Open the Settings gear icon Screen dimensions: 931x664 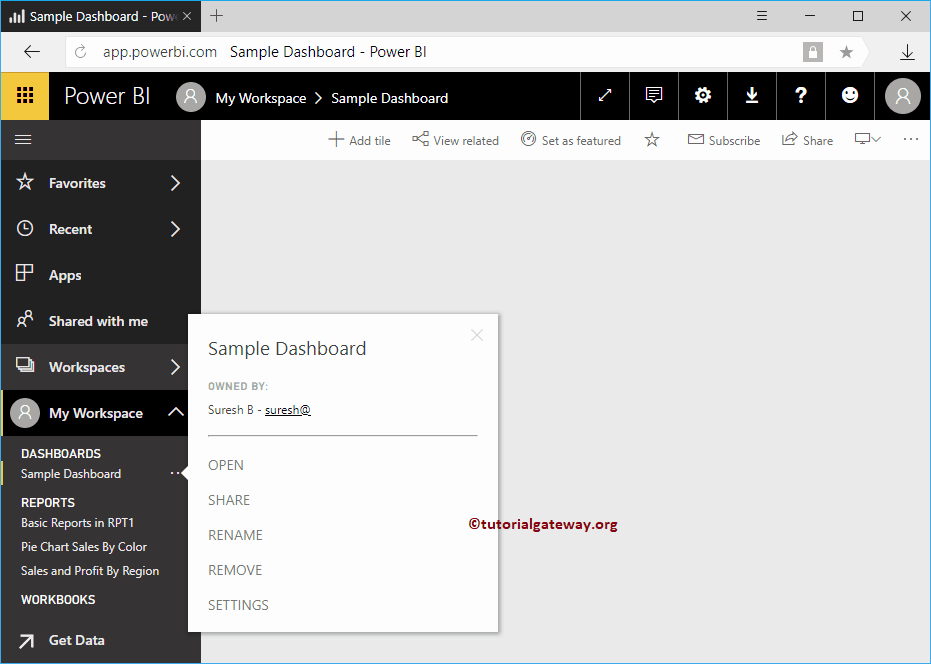pos(702,95)
